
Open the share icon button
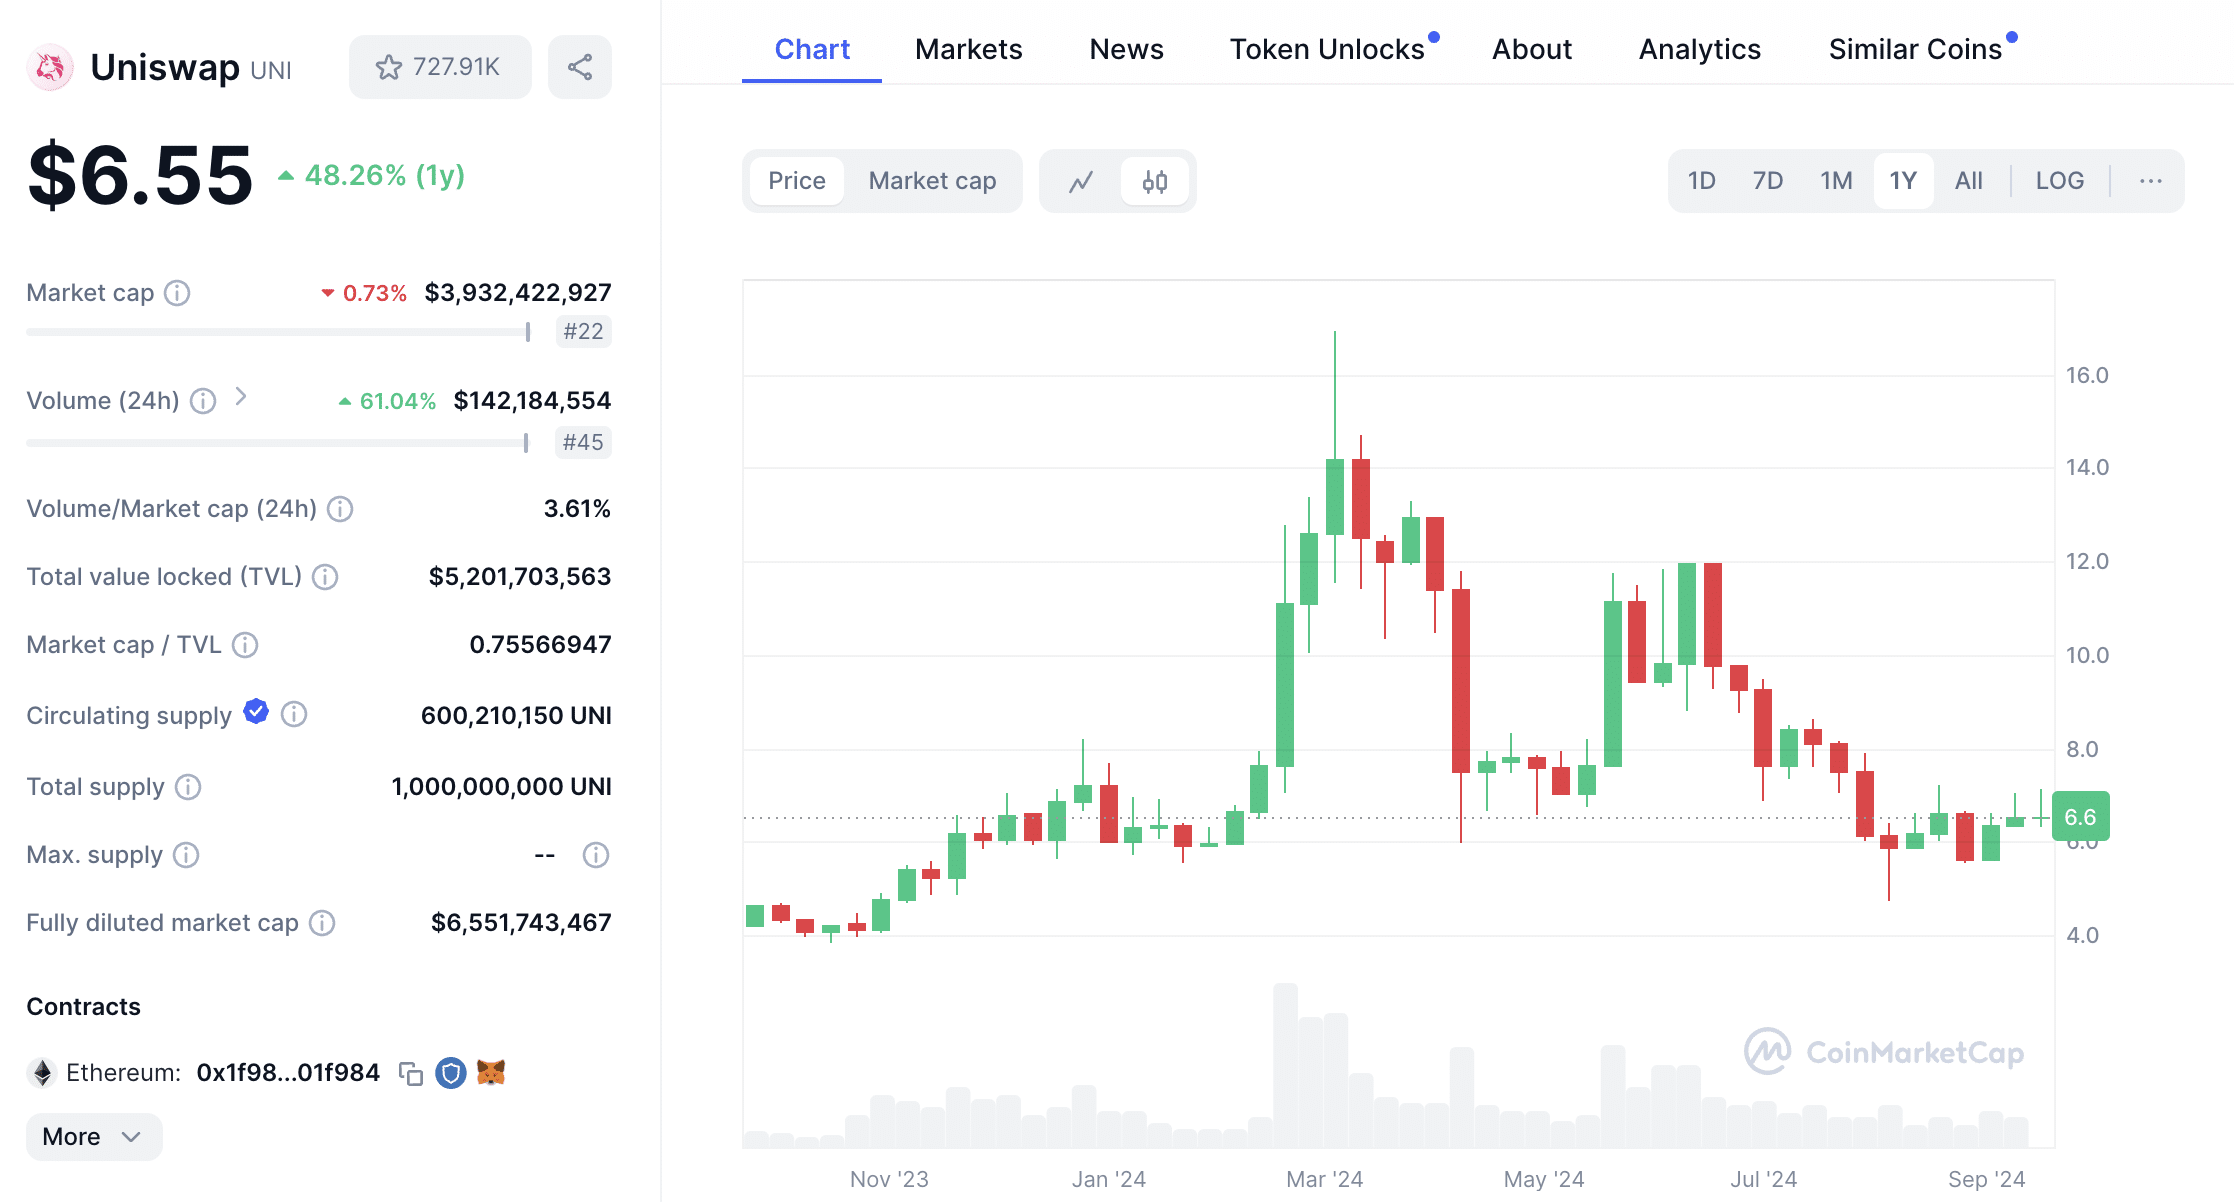point(580,67)
